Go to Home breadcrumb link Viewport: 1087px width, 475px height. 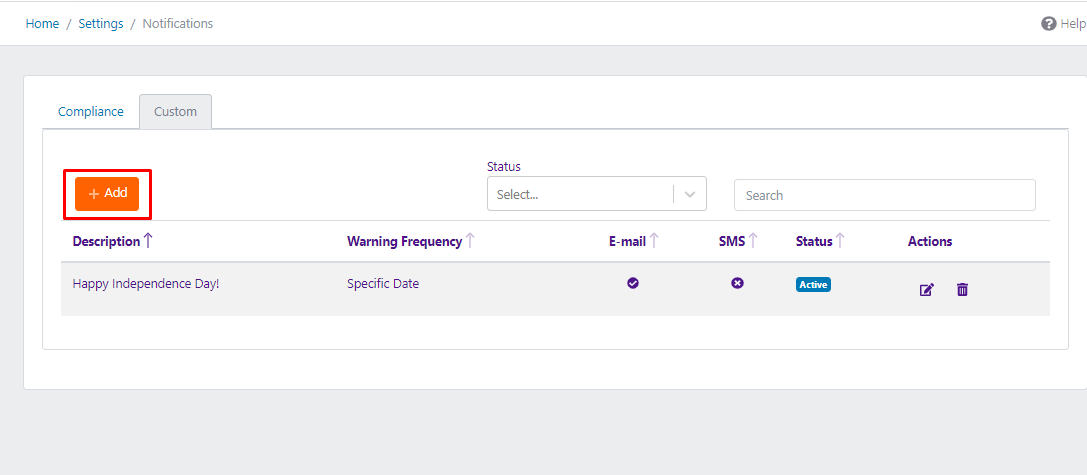pos(42,23)
